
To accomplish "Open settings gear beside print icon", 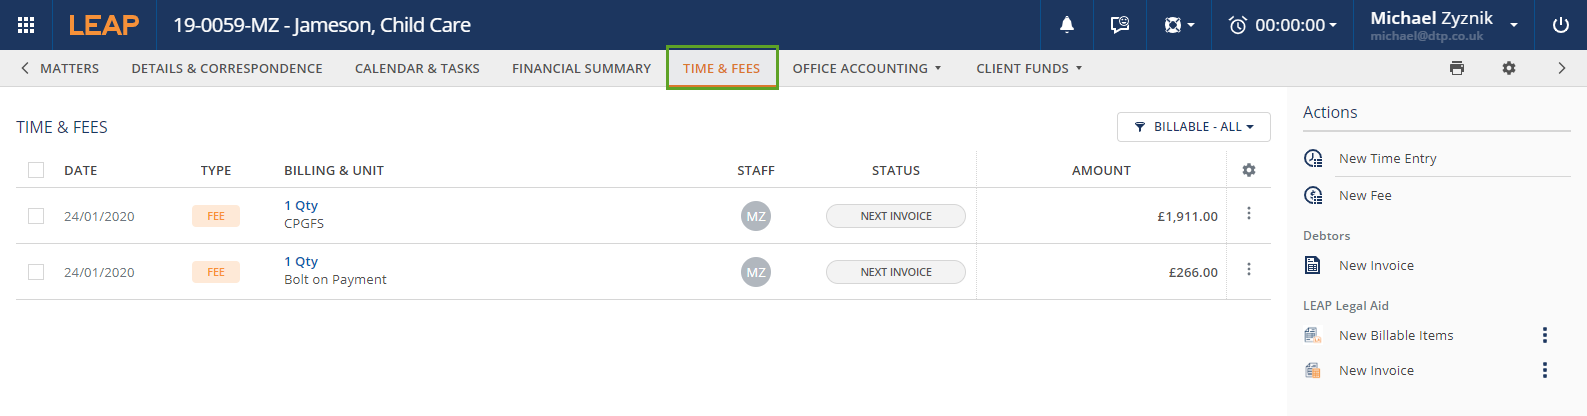I will pos(1509,68).
